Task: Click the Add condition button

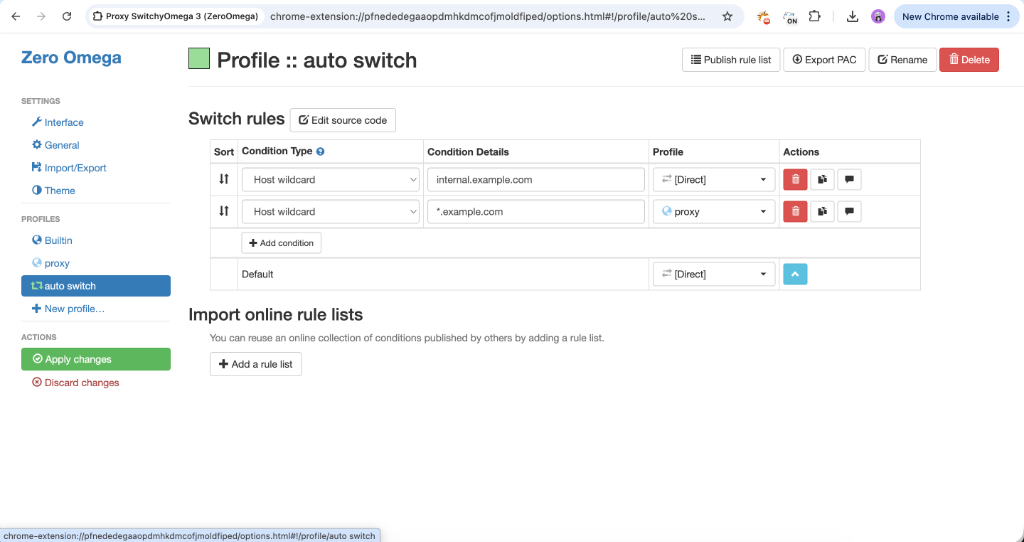Action: [281, 243]
